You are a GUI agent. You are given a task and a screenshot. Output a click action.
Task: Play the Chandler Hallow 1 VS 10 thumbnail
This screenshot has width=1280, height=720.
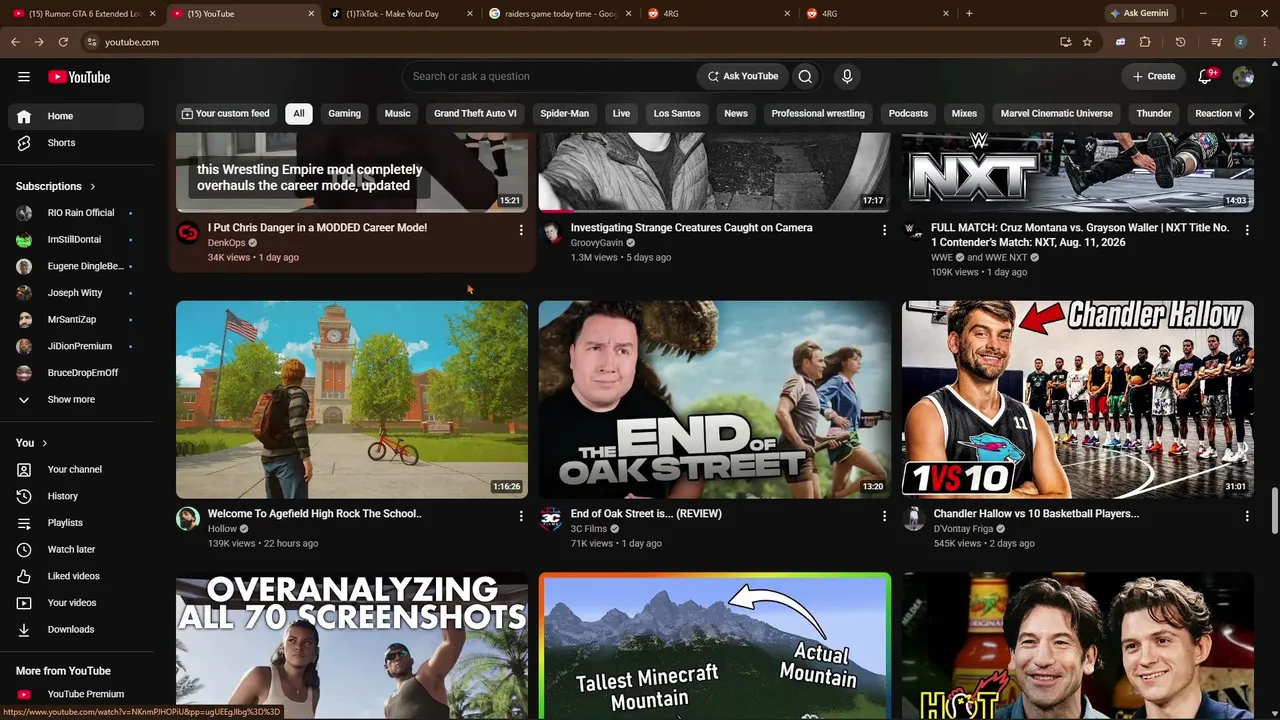[x=1077, y=400]
